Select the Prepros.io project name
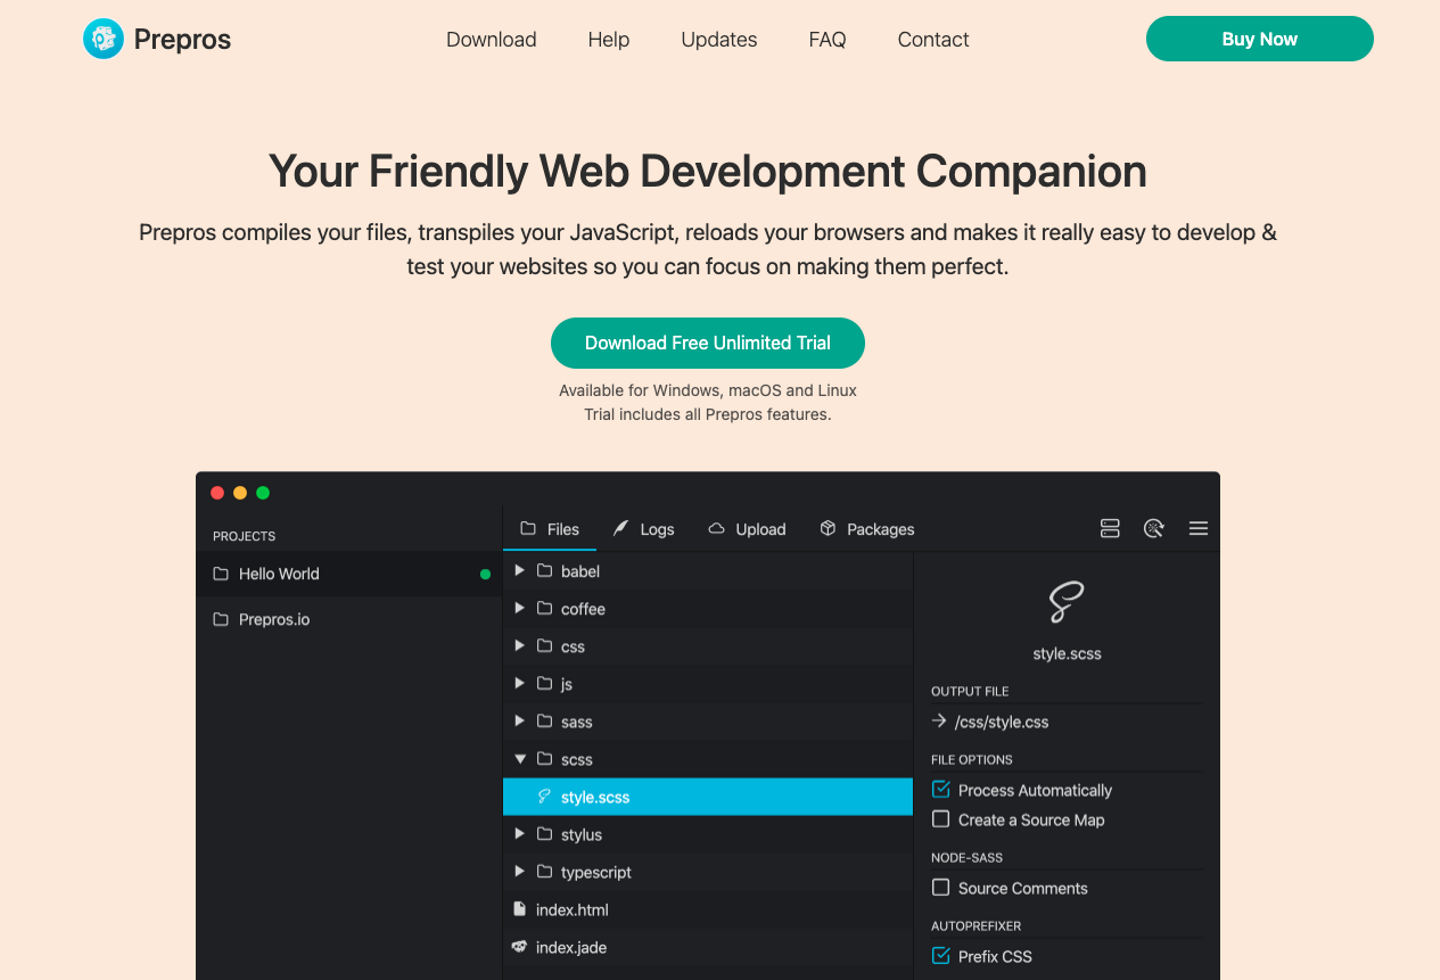The image size is (1440, 980). point(274,620)
